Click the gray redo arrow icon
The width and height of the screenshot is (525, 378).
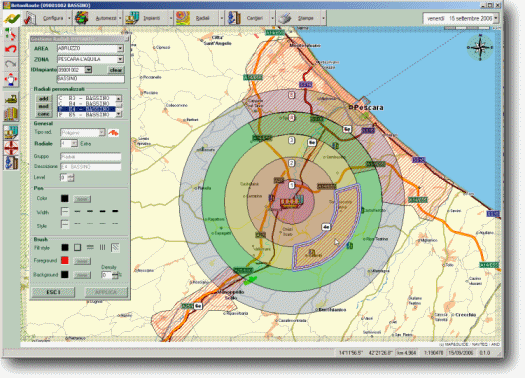point(11,64)
